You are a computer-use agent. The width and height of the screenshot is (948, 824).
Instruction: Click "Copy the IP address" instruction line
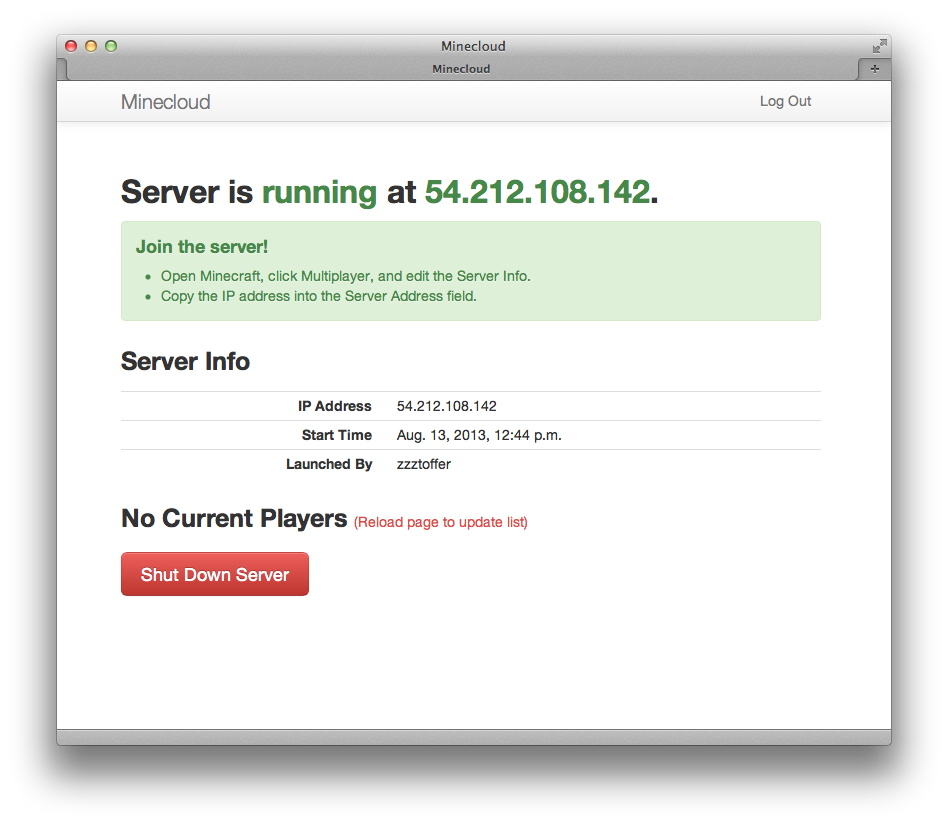[x=319, y=296]
